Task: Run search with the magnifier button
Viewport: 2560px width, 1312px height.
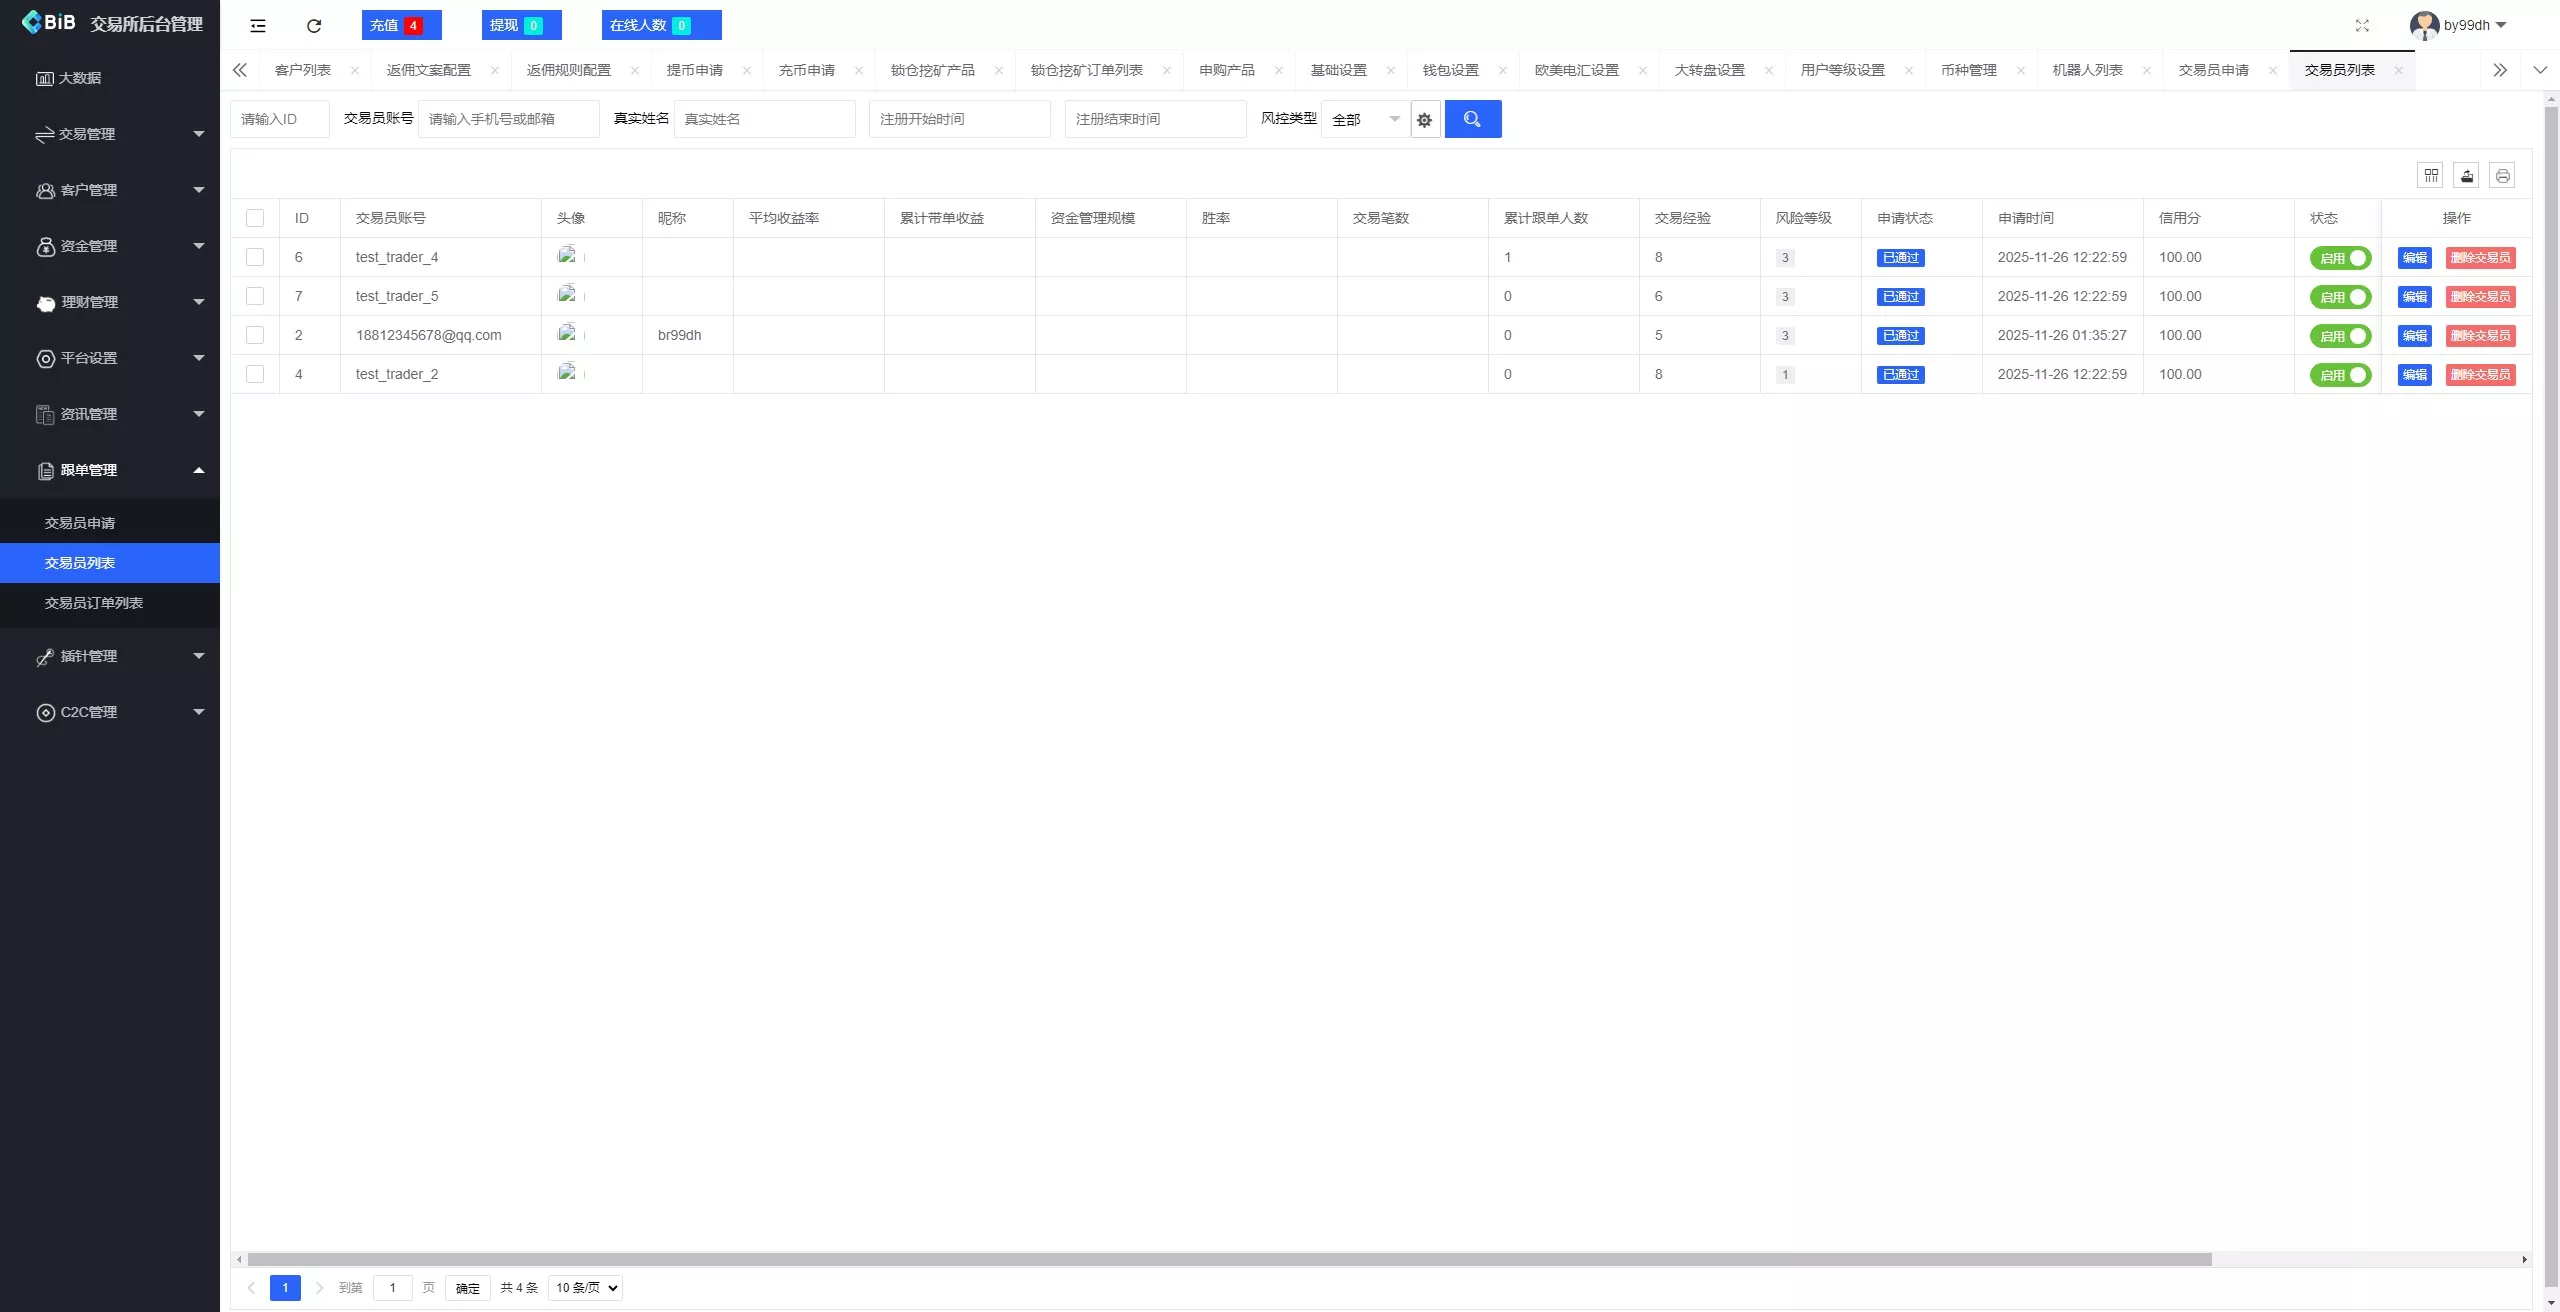Action: pos(1471,118)
